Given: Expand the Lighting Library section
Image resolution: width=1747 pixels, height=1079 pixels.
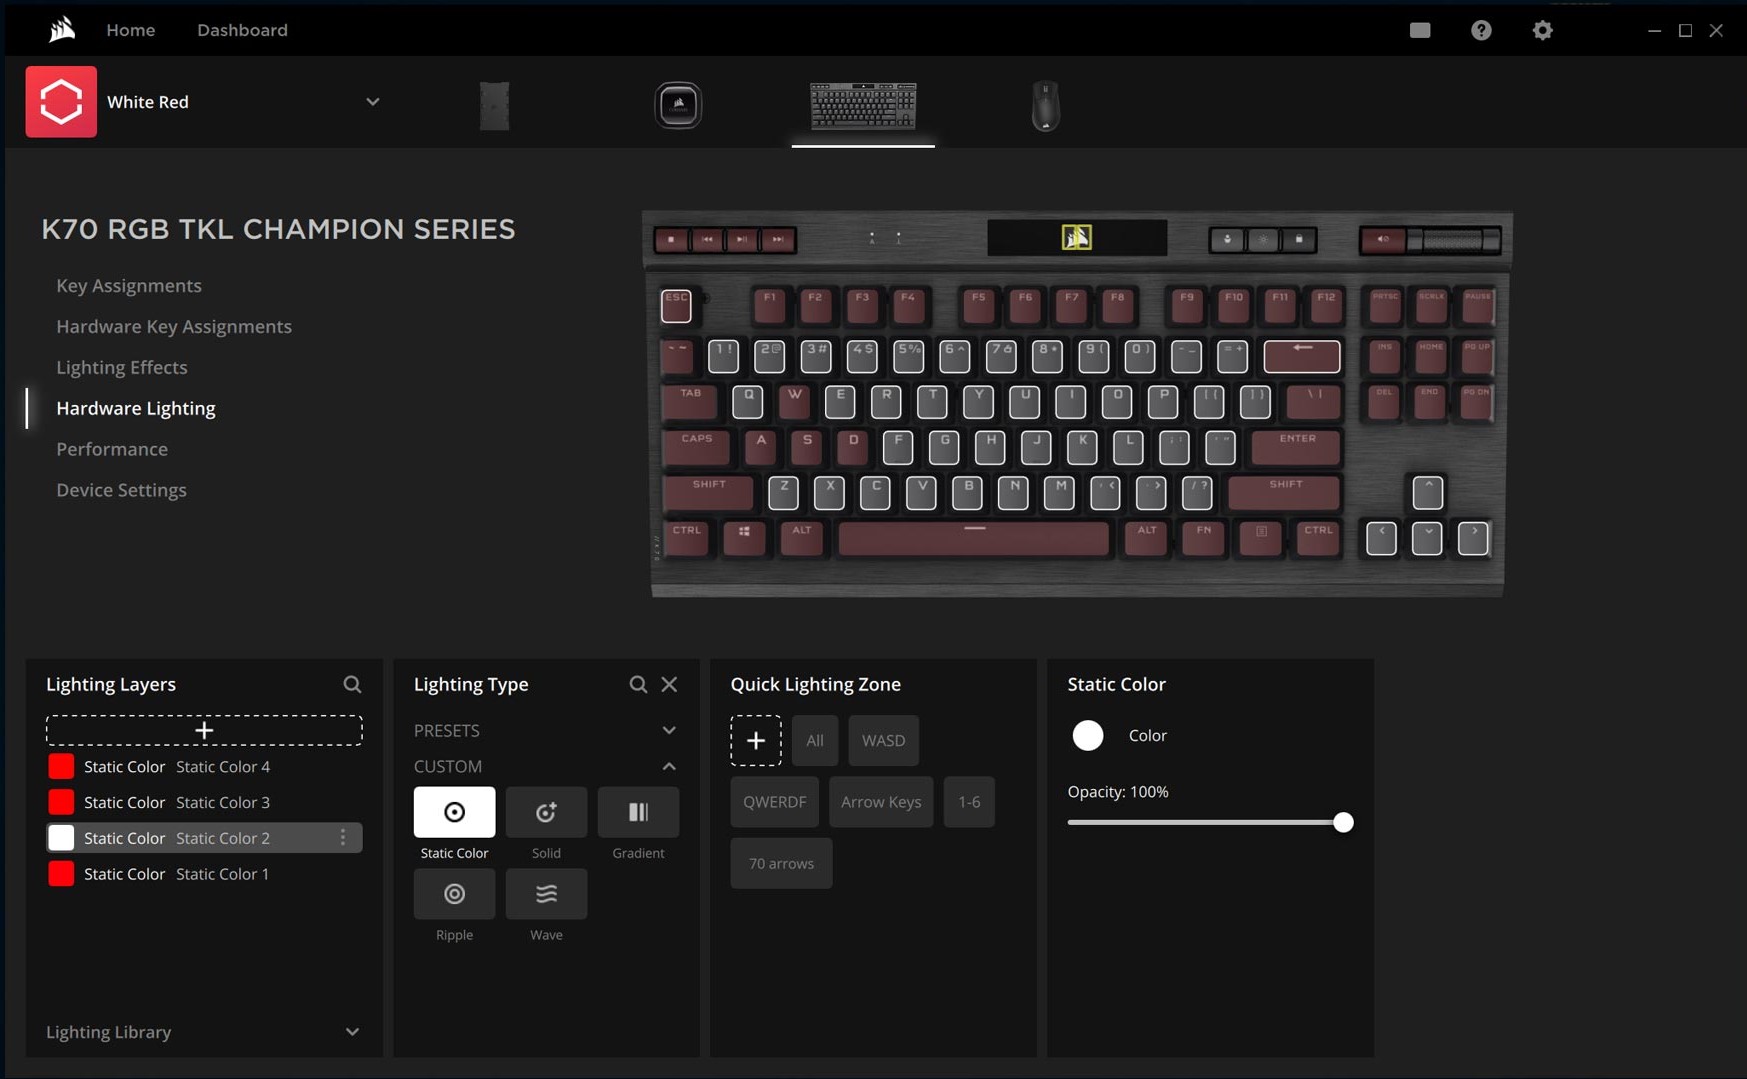Looking at the screenshot, I should (352, 1032).
